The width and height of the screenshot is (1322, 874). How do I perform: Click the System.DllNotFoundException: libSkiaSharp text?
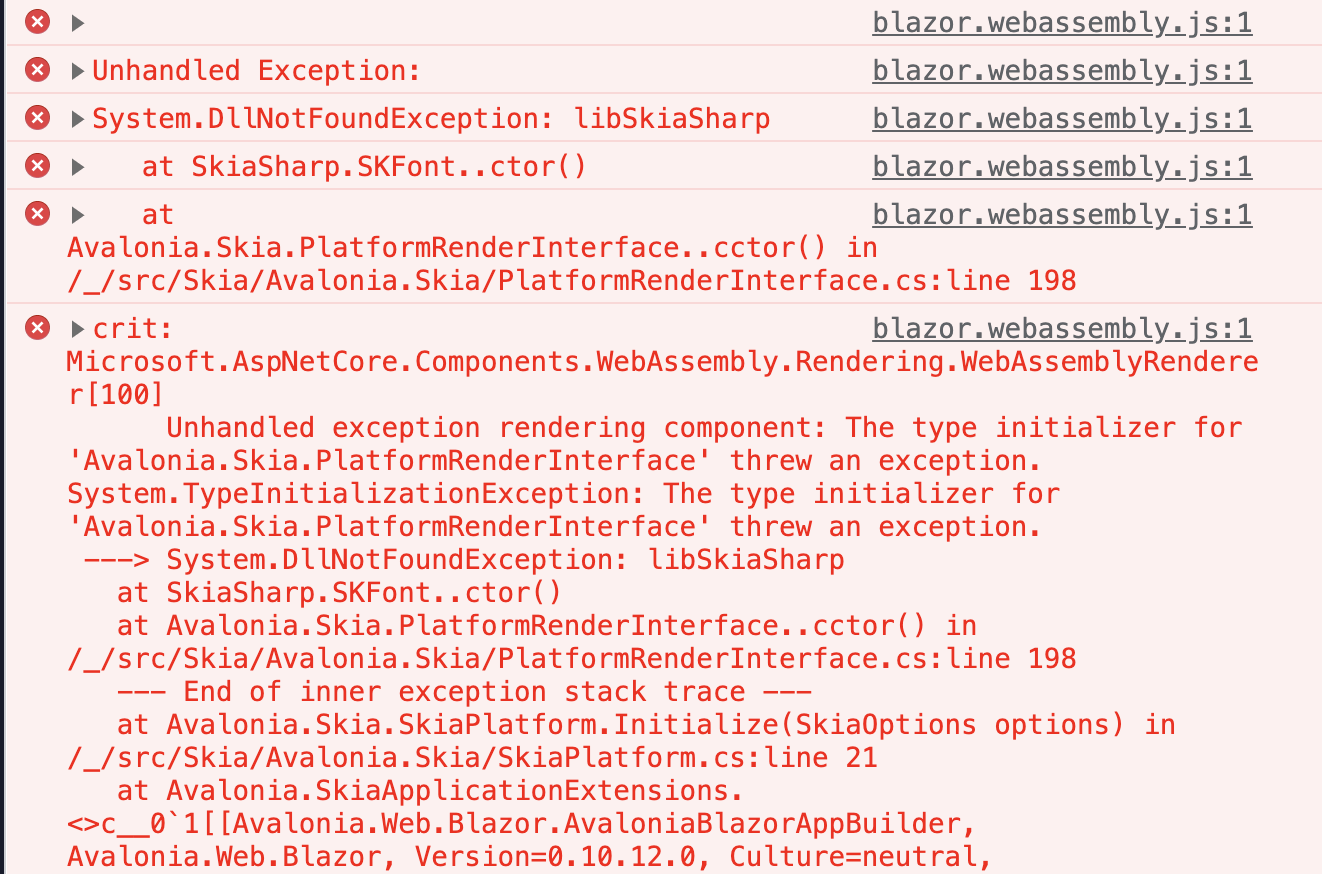(431, 119)
